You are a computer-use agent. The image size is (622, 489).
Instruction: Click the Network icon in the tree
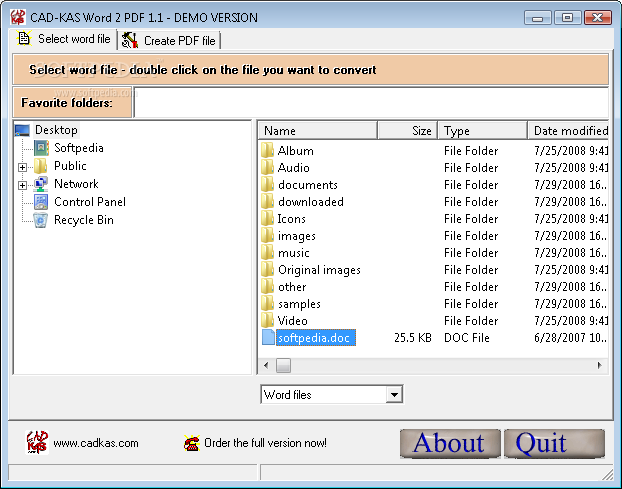point(41,184)
